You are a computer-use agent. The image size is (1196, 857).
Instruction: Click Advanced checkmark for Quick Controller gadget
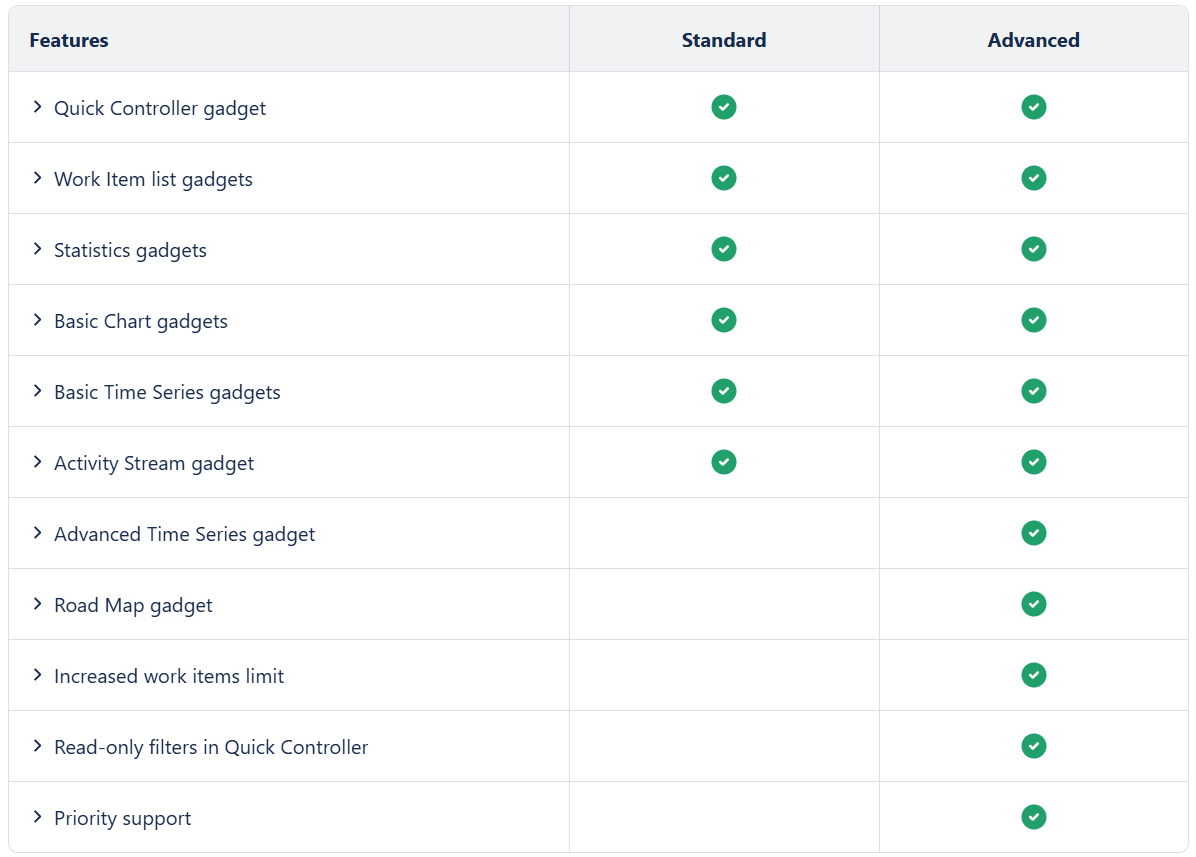point(1034,107)
